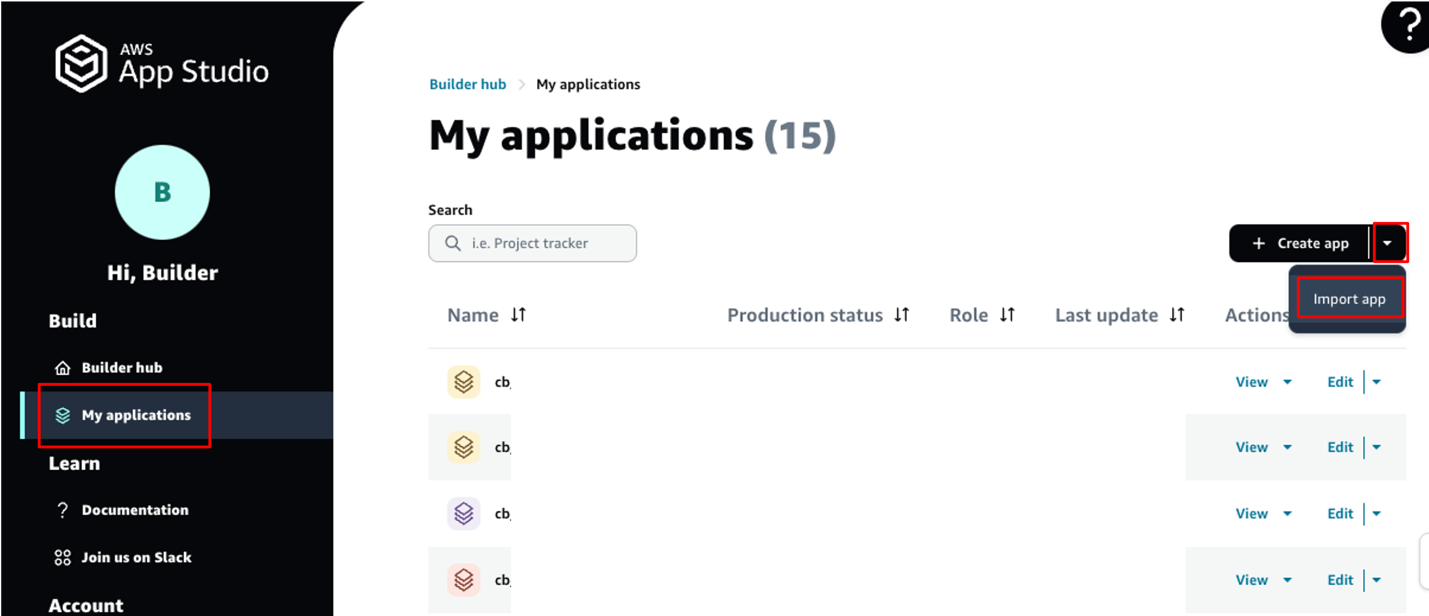Click the Last update column header

[1106, 315]
